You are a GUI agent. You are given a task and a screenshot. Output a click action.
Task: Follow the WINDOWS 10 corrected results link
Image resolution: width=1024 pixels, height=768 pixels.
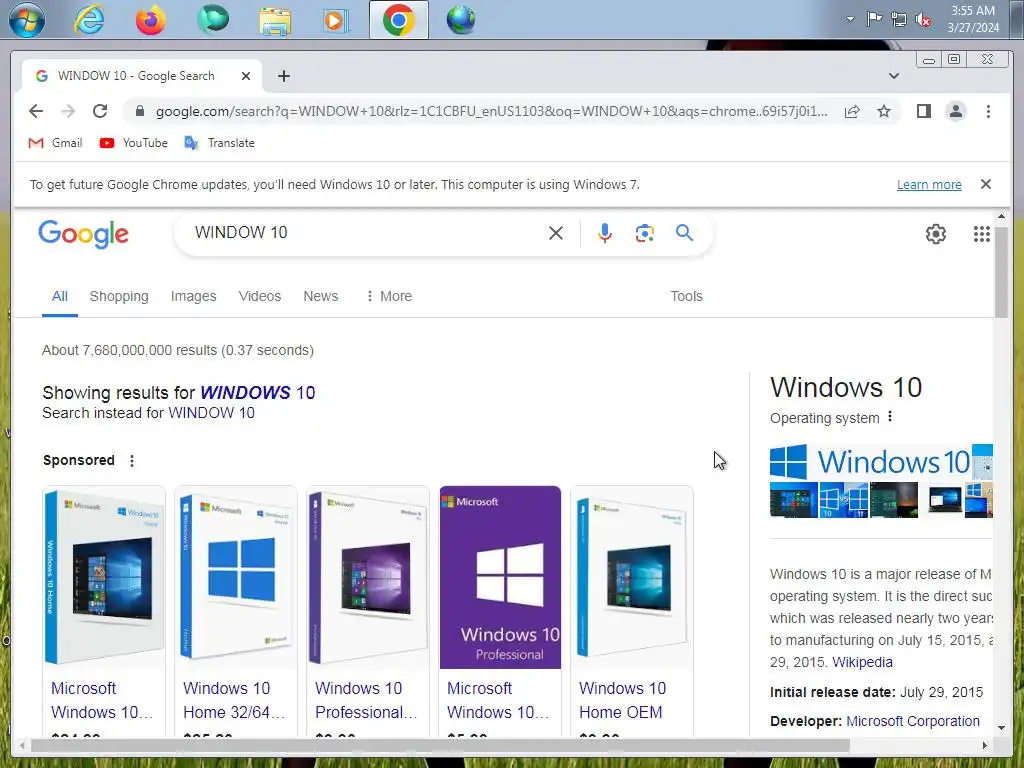click(257, 392)
